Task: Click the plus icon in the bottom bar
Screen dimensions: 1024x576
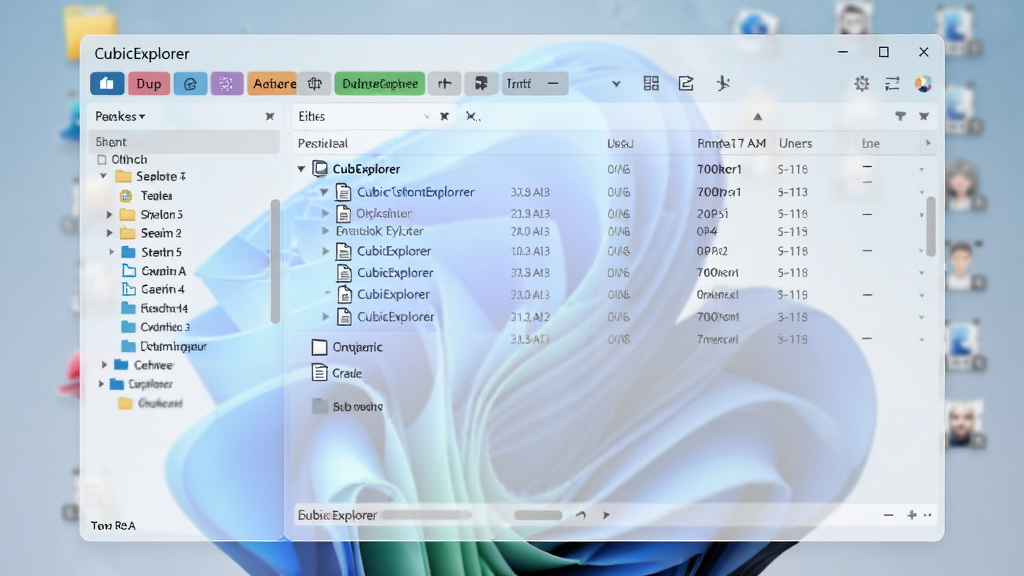Action: pyautogui.click(x=912, y=515)
